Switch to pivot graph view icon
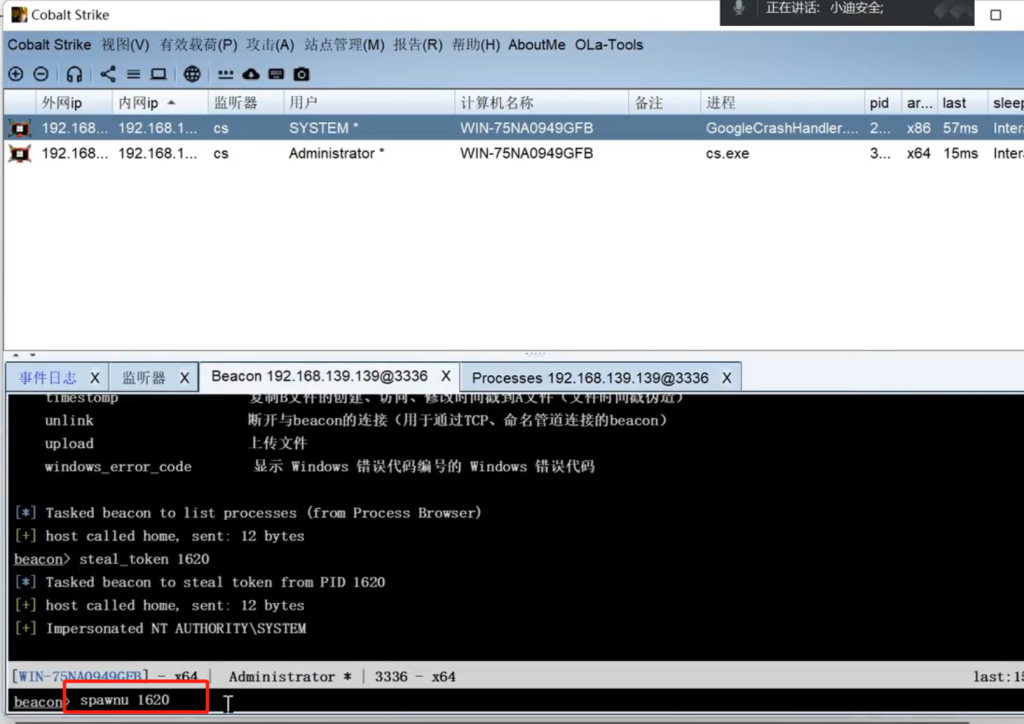The image size is (1024, 724). point(108,74)
